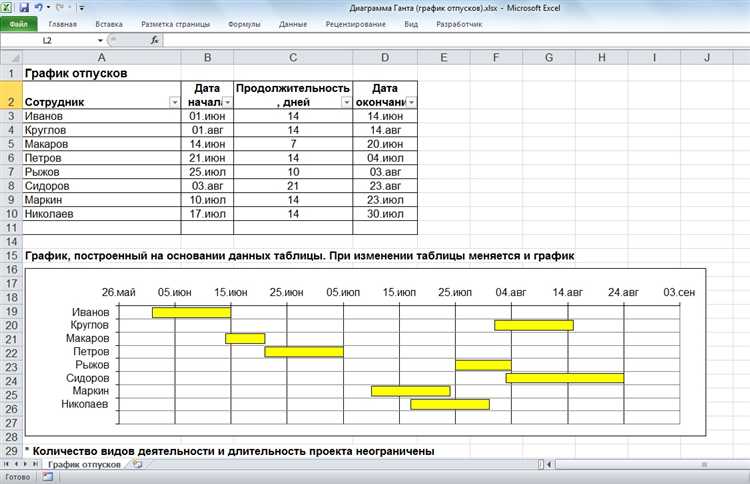Switch to the Вставка ribbon tab
750x484 pixels.
pyautogui.click(x=109, y=23)
